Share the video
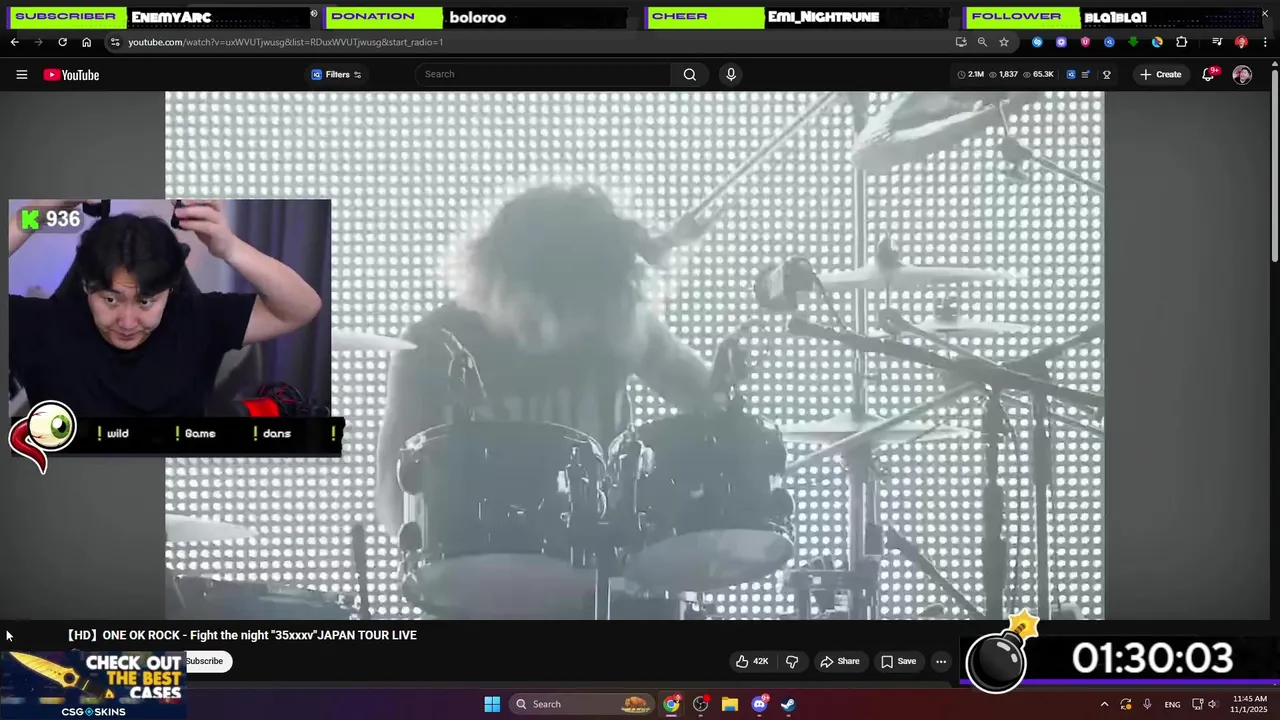 tap(840, 661)
